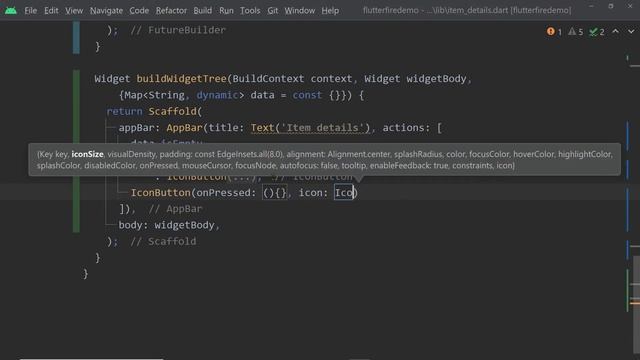Open the Git menu
This screenshot has width=640, height=360.
pos(272,11)
